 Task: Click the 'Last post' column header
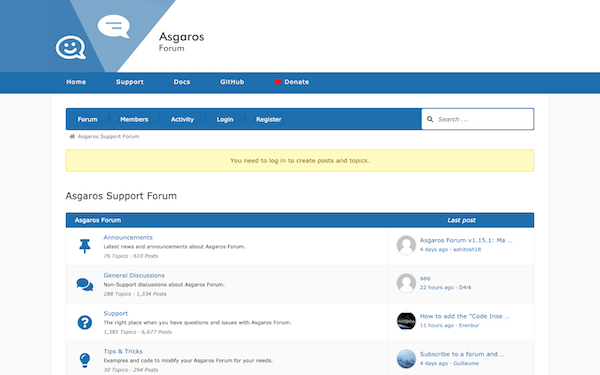pos(461,220)
